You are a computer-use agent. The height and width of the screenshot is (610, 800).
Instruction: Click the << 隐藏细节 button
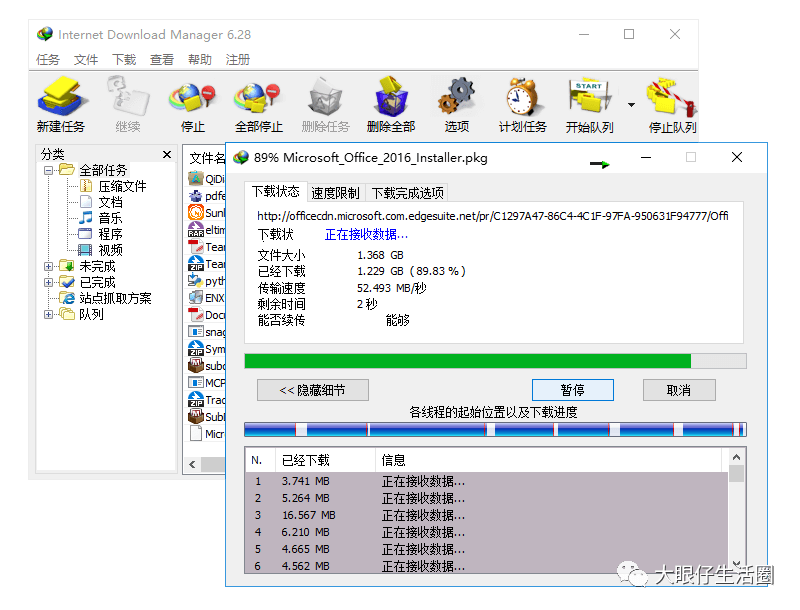pos(313,390)
